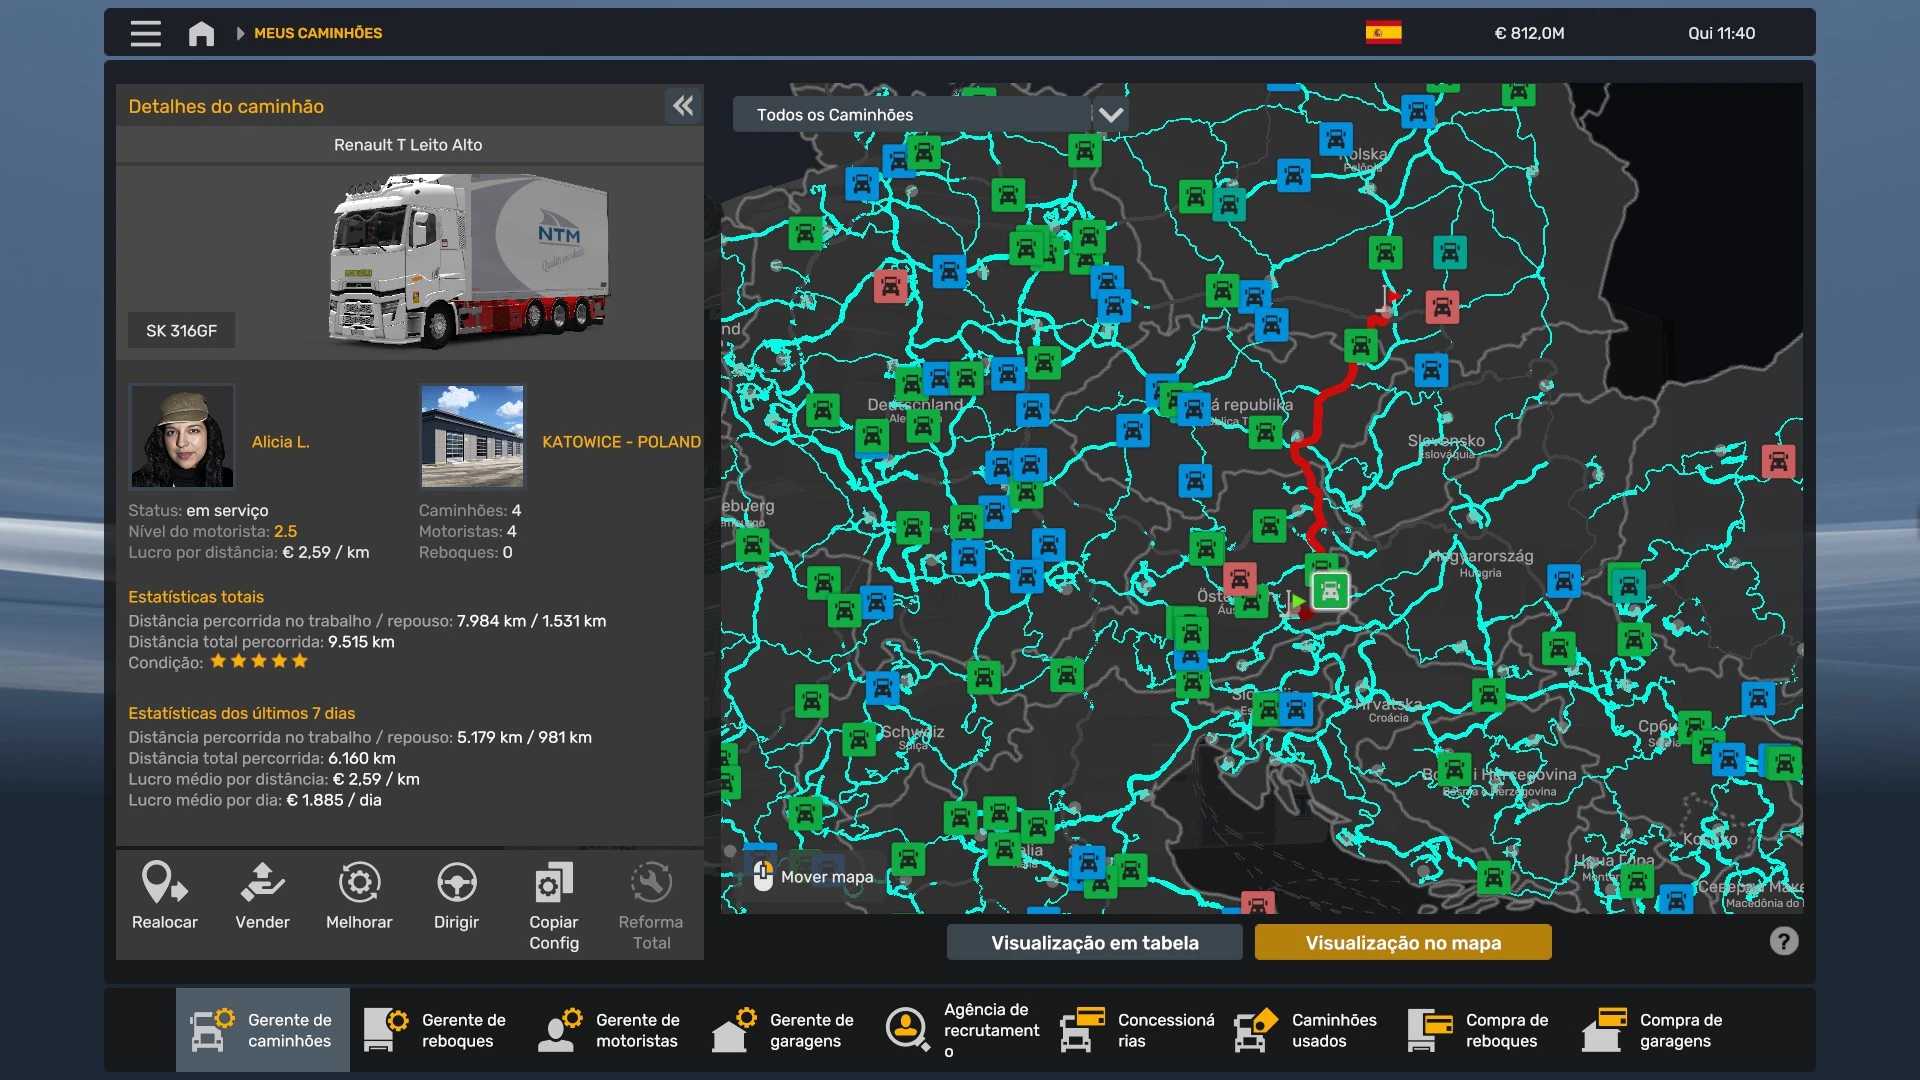This screenshot has height=1080, width=1920.
Task: Go to home screen icon
Action: [201, 33]
